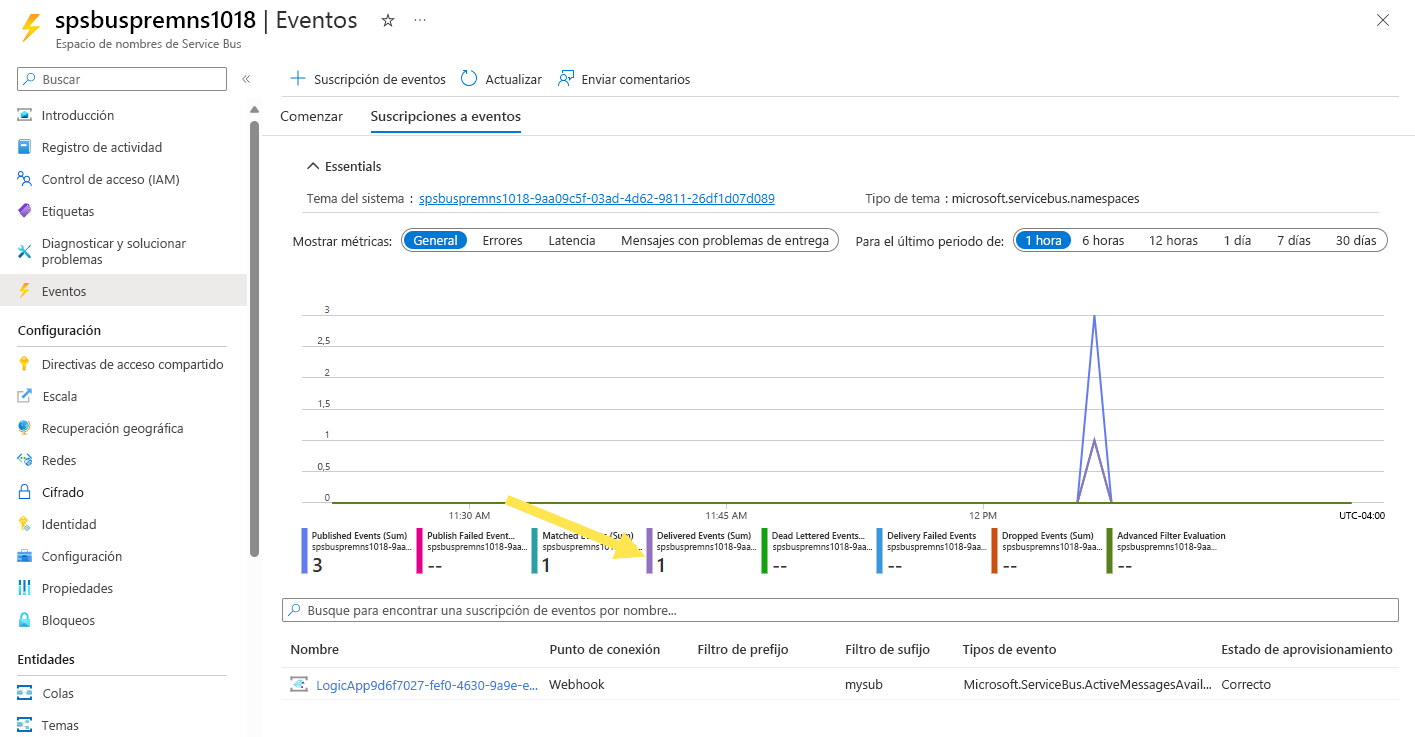The image size is (1415, 737).
Task: Select General metrics option
Action: point(435,240)
